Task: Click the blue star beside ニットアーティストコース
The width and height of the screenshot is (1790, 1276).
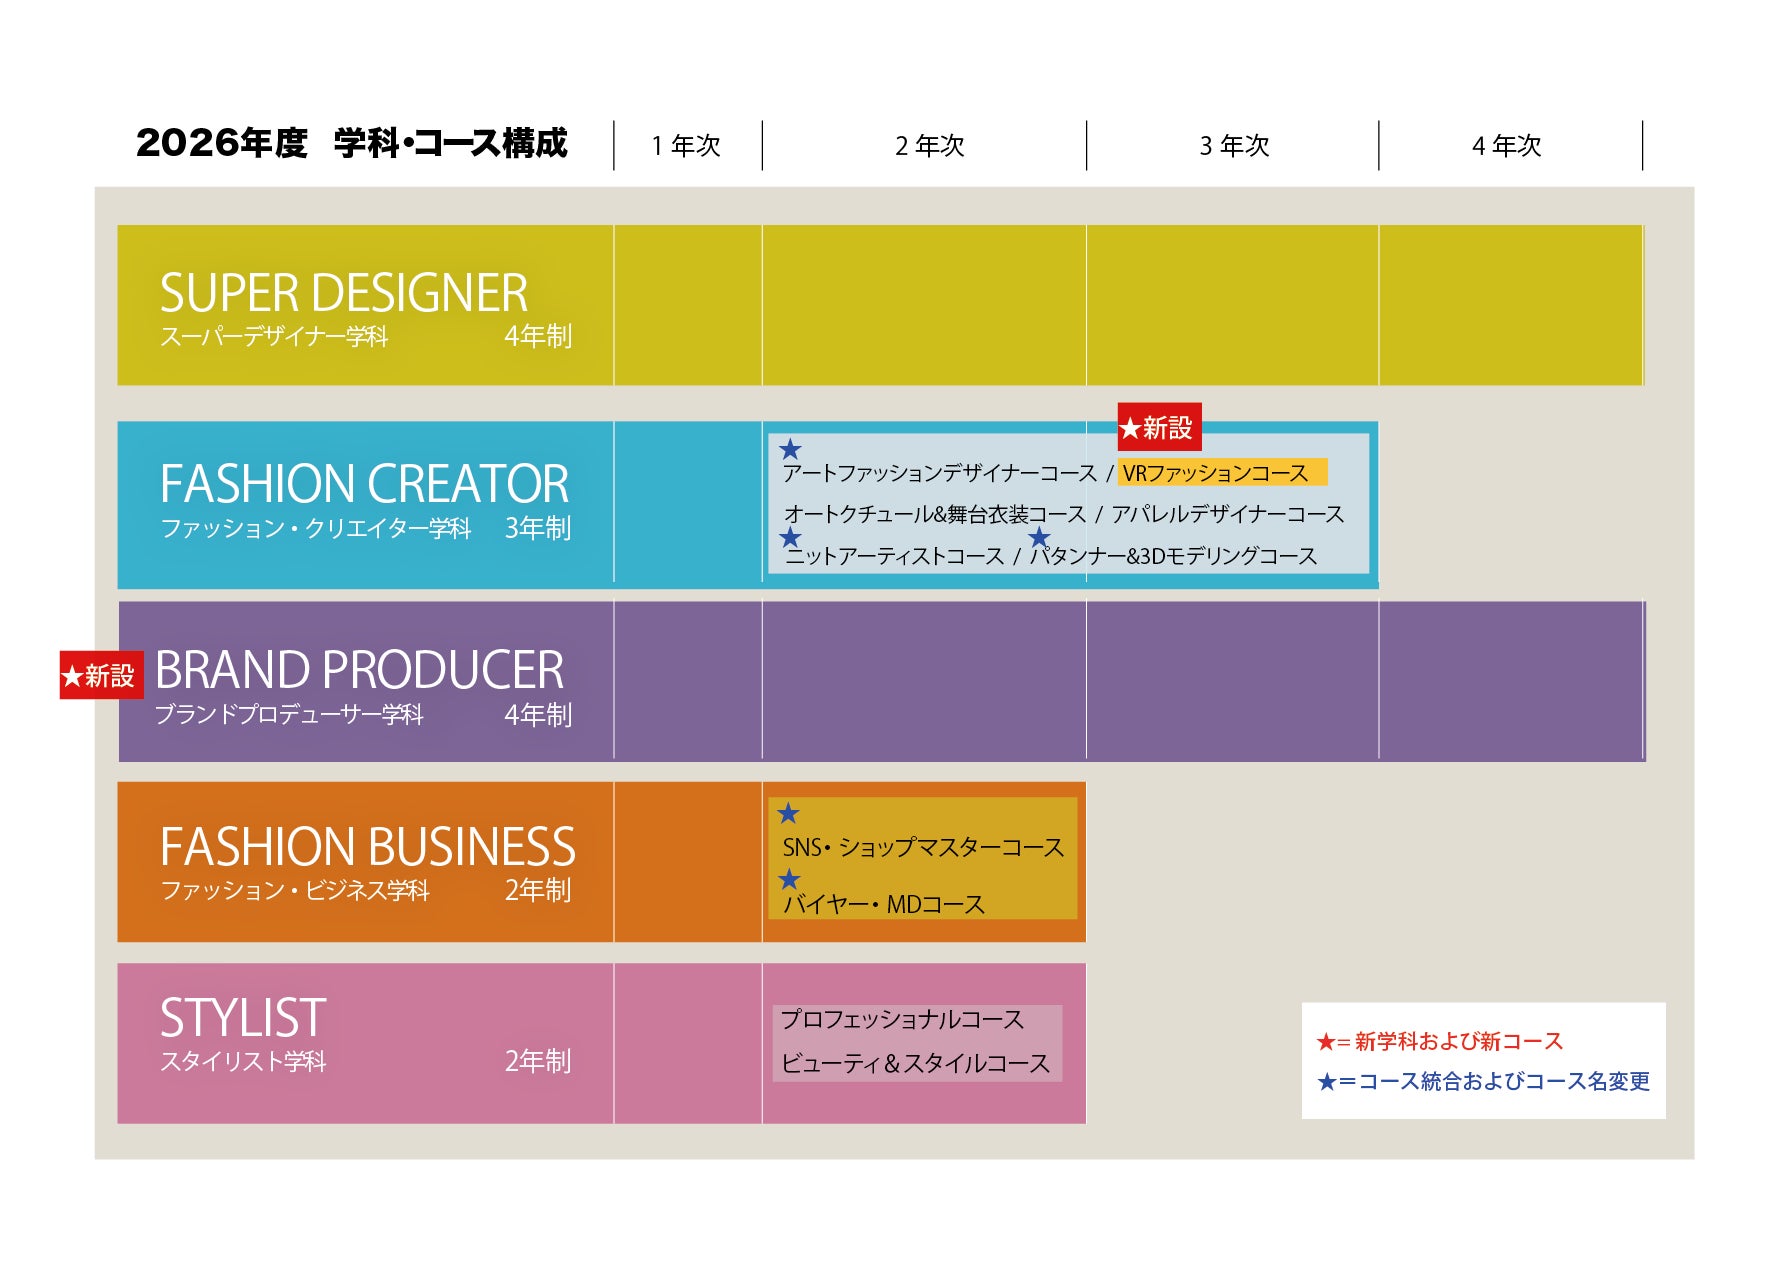Action: pos(790,536)
